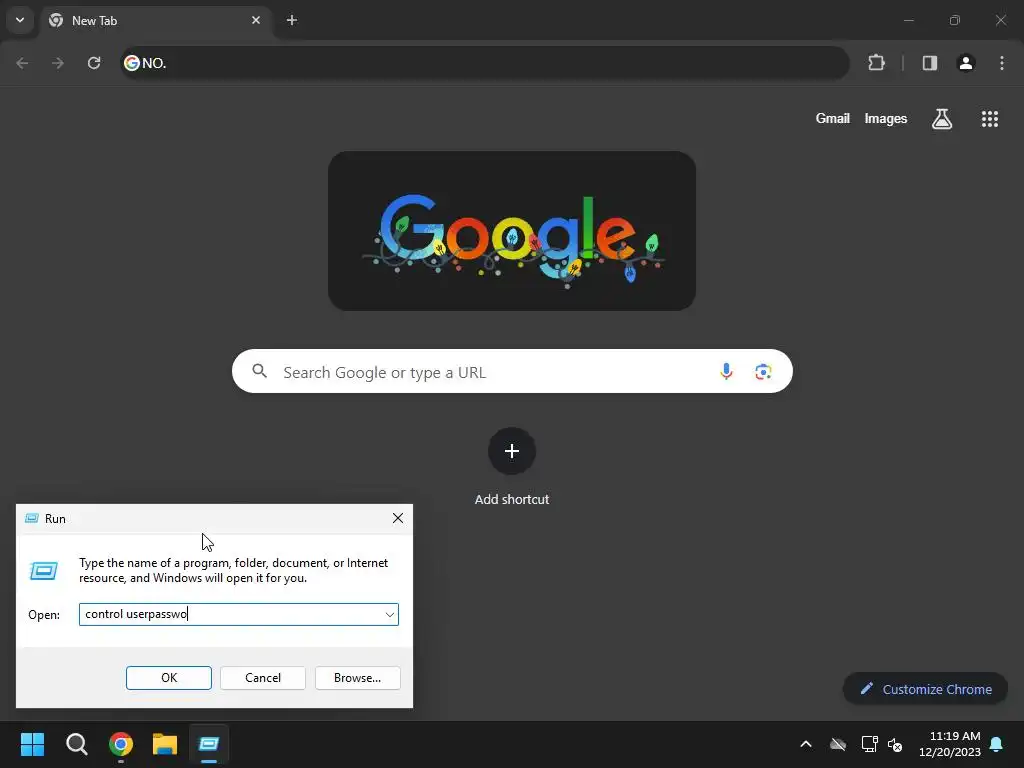The width and height of the screenshot is (1024, 768).
Task: Close the Run dialog
Action: tap(398, 518)
